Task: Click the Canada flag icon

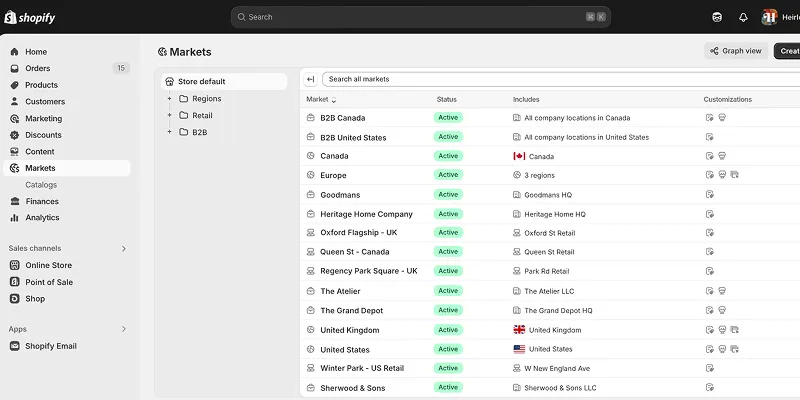Action: (x=519, y=156)
